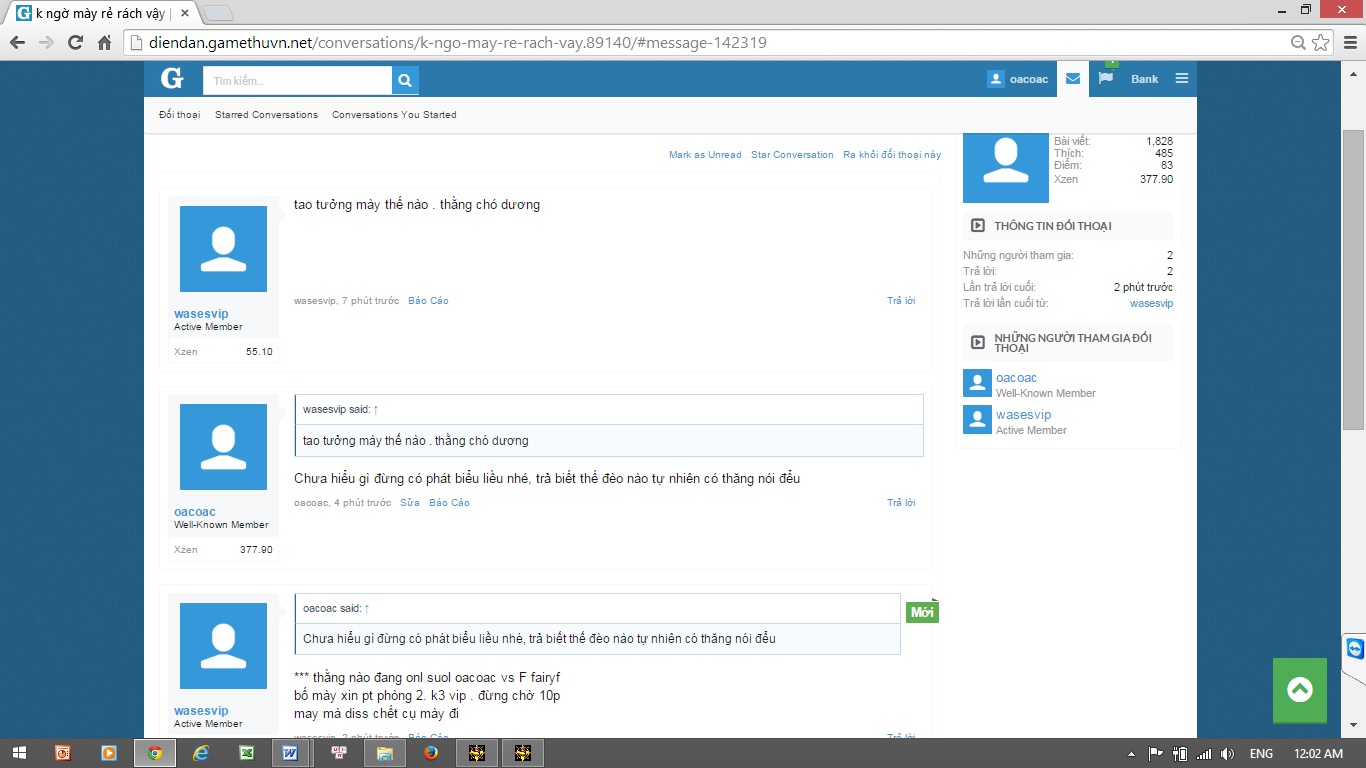Open Excel from the taskbar
This screenshot has width=1366, height=768.
coord(246,753)
